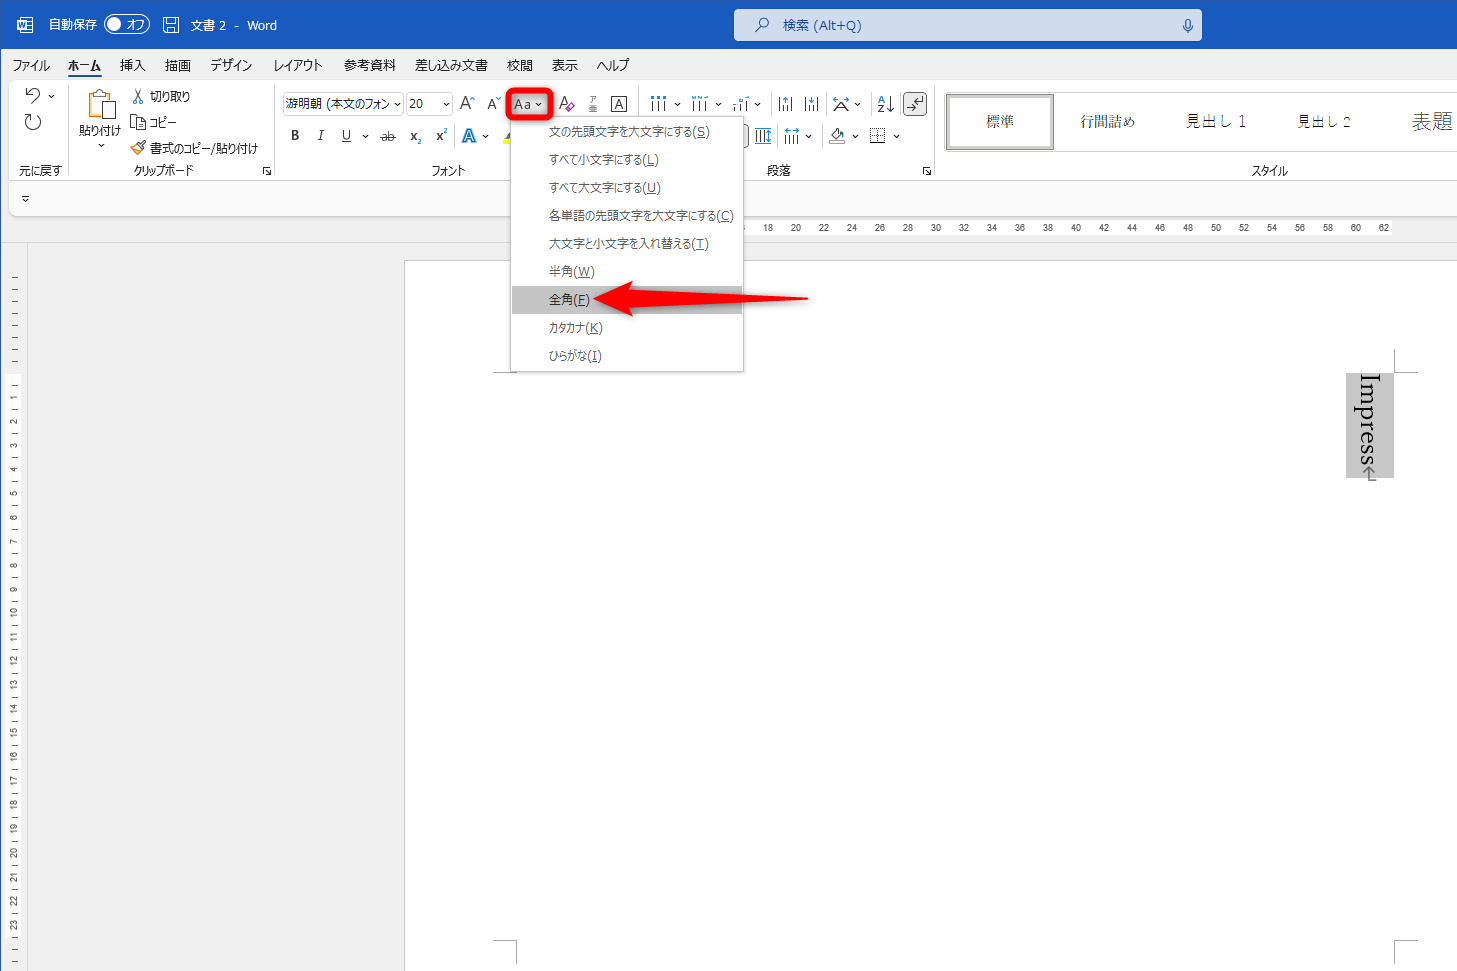Image resolution: width=1457 pixels, height=971 pixels.
Task: Apply the 見出し 2 style
Action: click(1324, 122)
